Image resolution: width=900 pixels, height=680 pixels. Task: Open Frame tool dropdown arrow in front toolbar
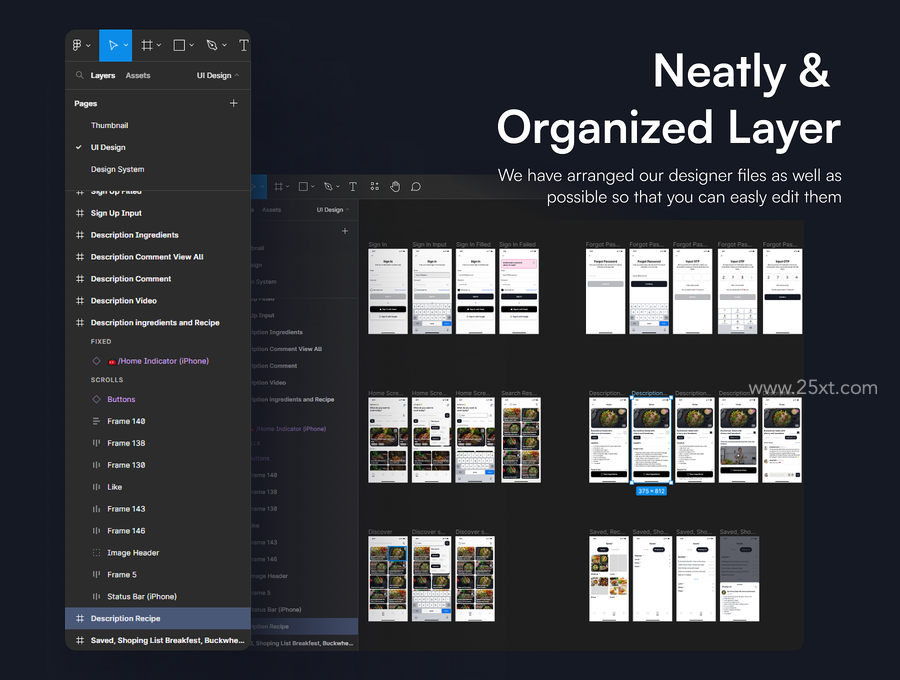click(159, 45)
